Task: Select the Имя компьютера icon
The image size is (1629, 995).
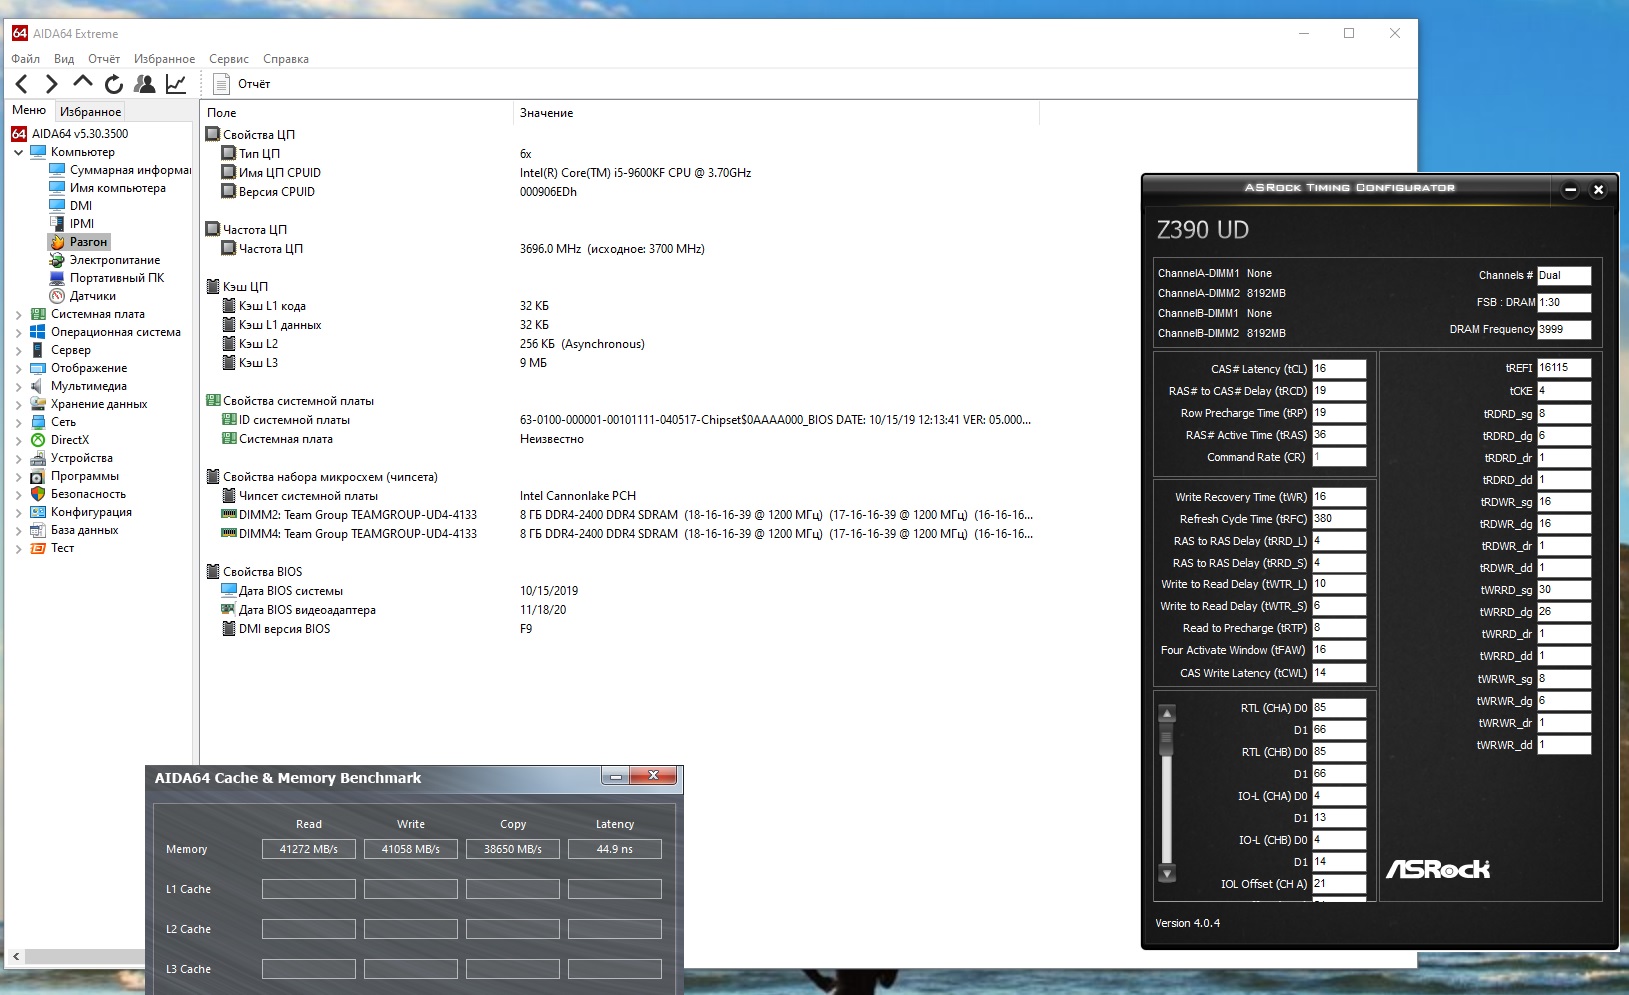Action: click(x=57, y=188)
